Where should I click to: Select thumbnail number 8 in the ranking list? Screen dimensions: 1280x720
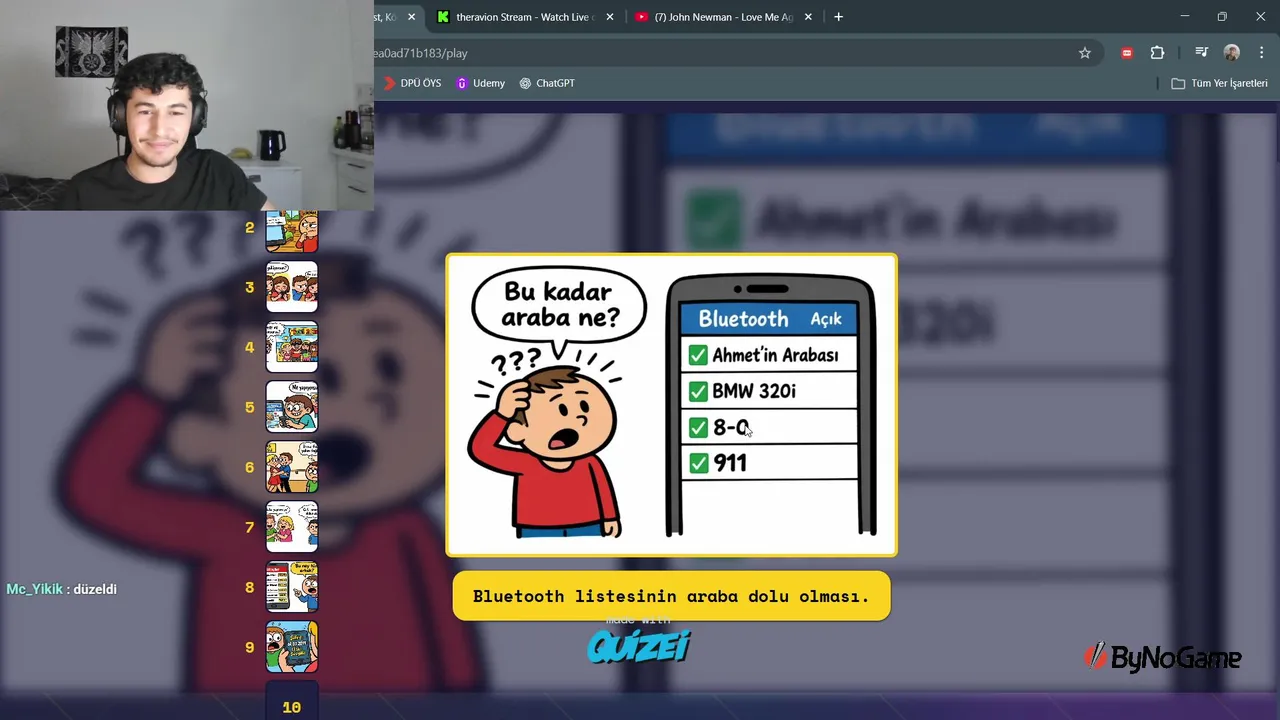pos(291,587)
